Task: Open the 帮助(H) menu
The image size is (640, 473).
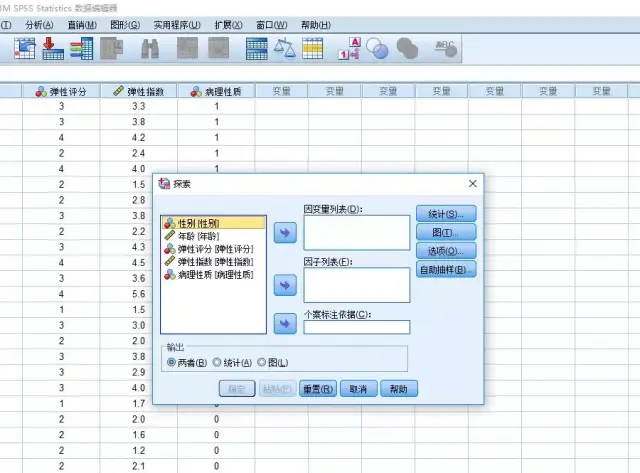Action: [316, 25]
